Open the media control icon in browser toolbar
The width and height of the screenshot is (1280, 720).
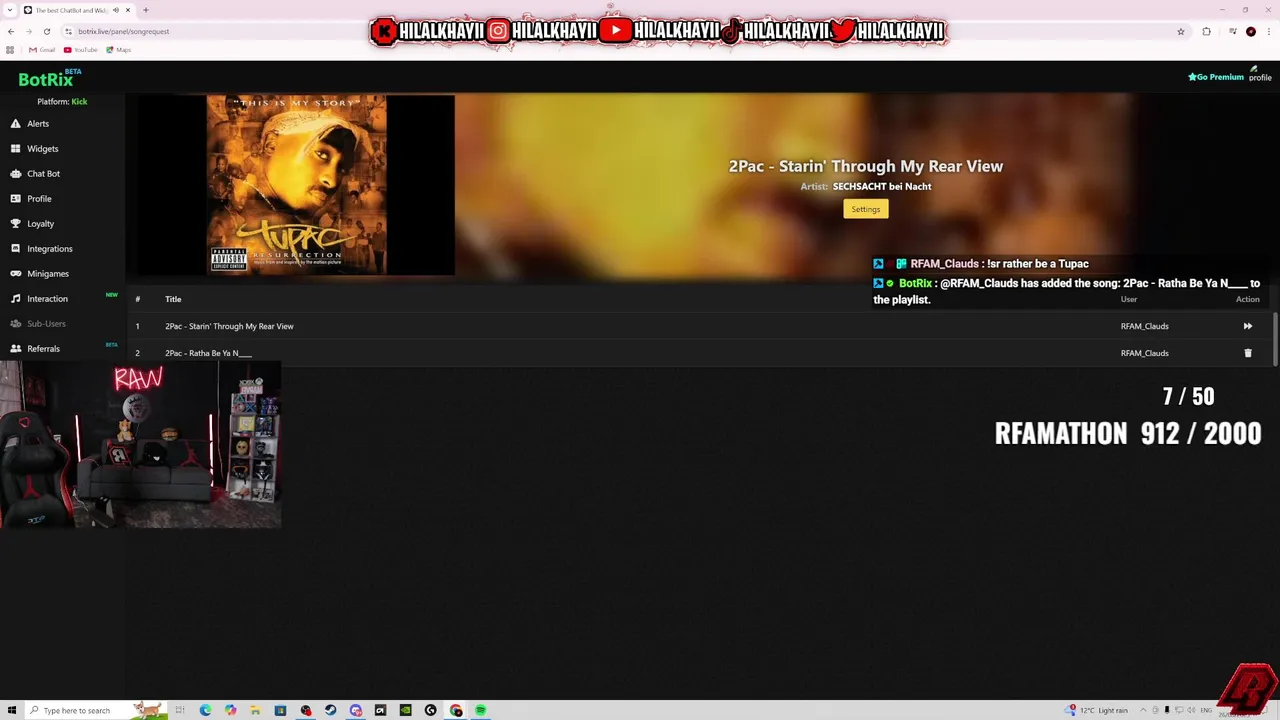(x=1233, y=31)
